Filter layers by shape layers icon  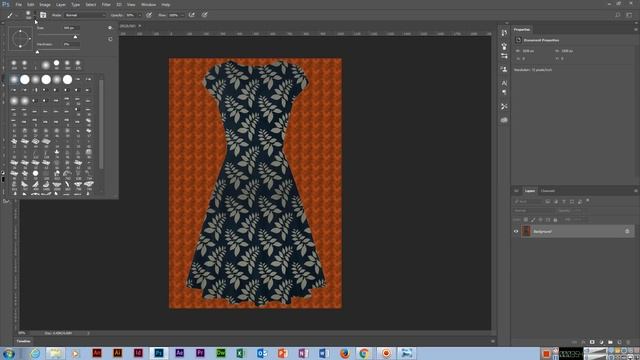tap(572, 202)
